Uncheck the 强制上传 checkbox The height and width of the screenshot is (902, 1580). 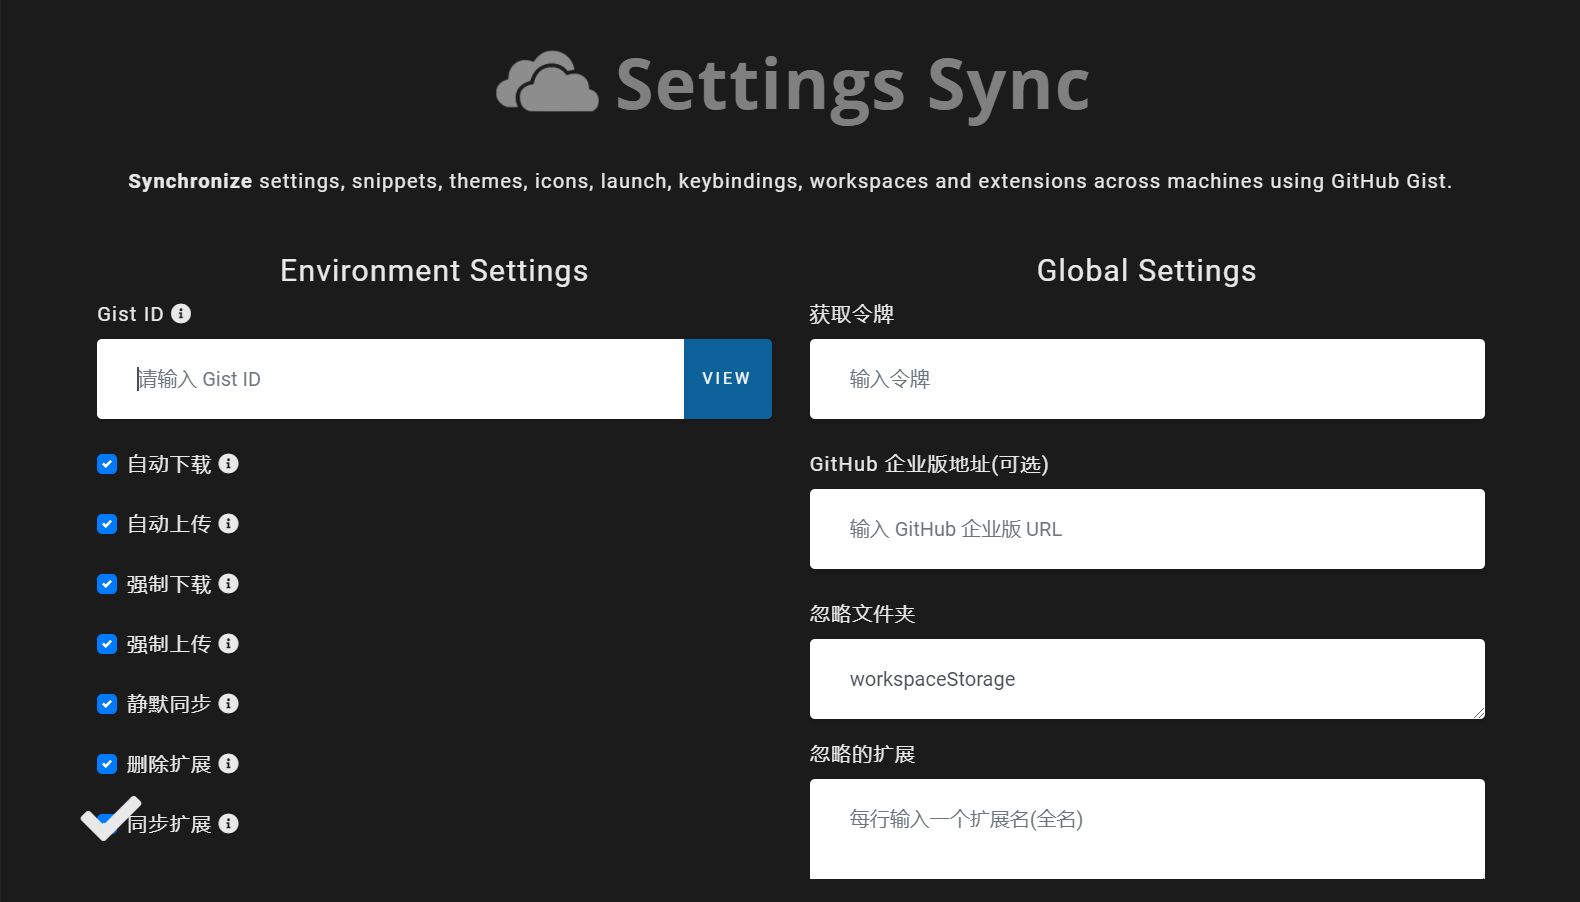tap(107, 644)
